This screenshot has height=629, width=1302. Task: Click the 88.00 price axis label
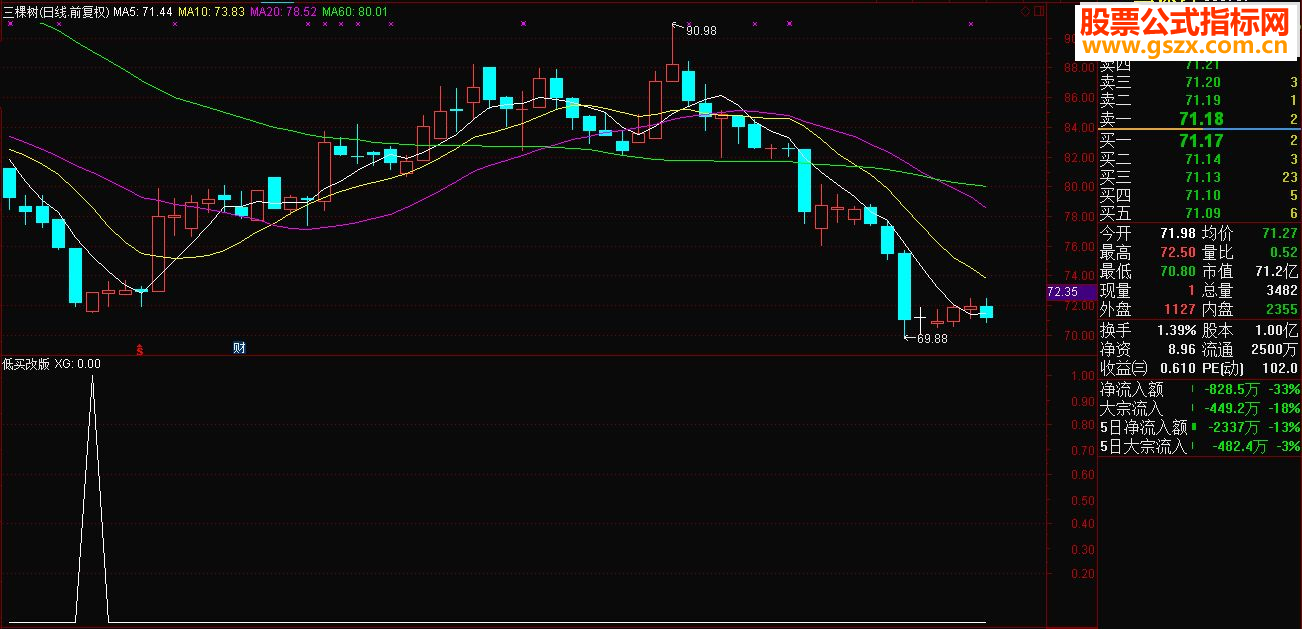[x=1077, y=69]
